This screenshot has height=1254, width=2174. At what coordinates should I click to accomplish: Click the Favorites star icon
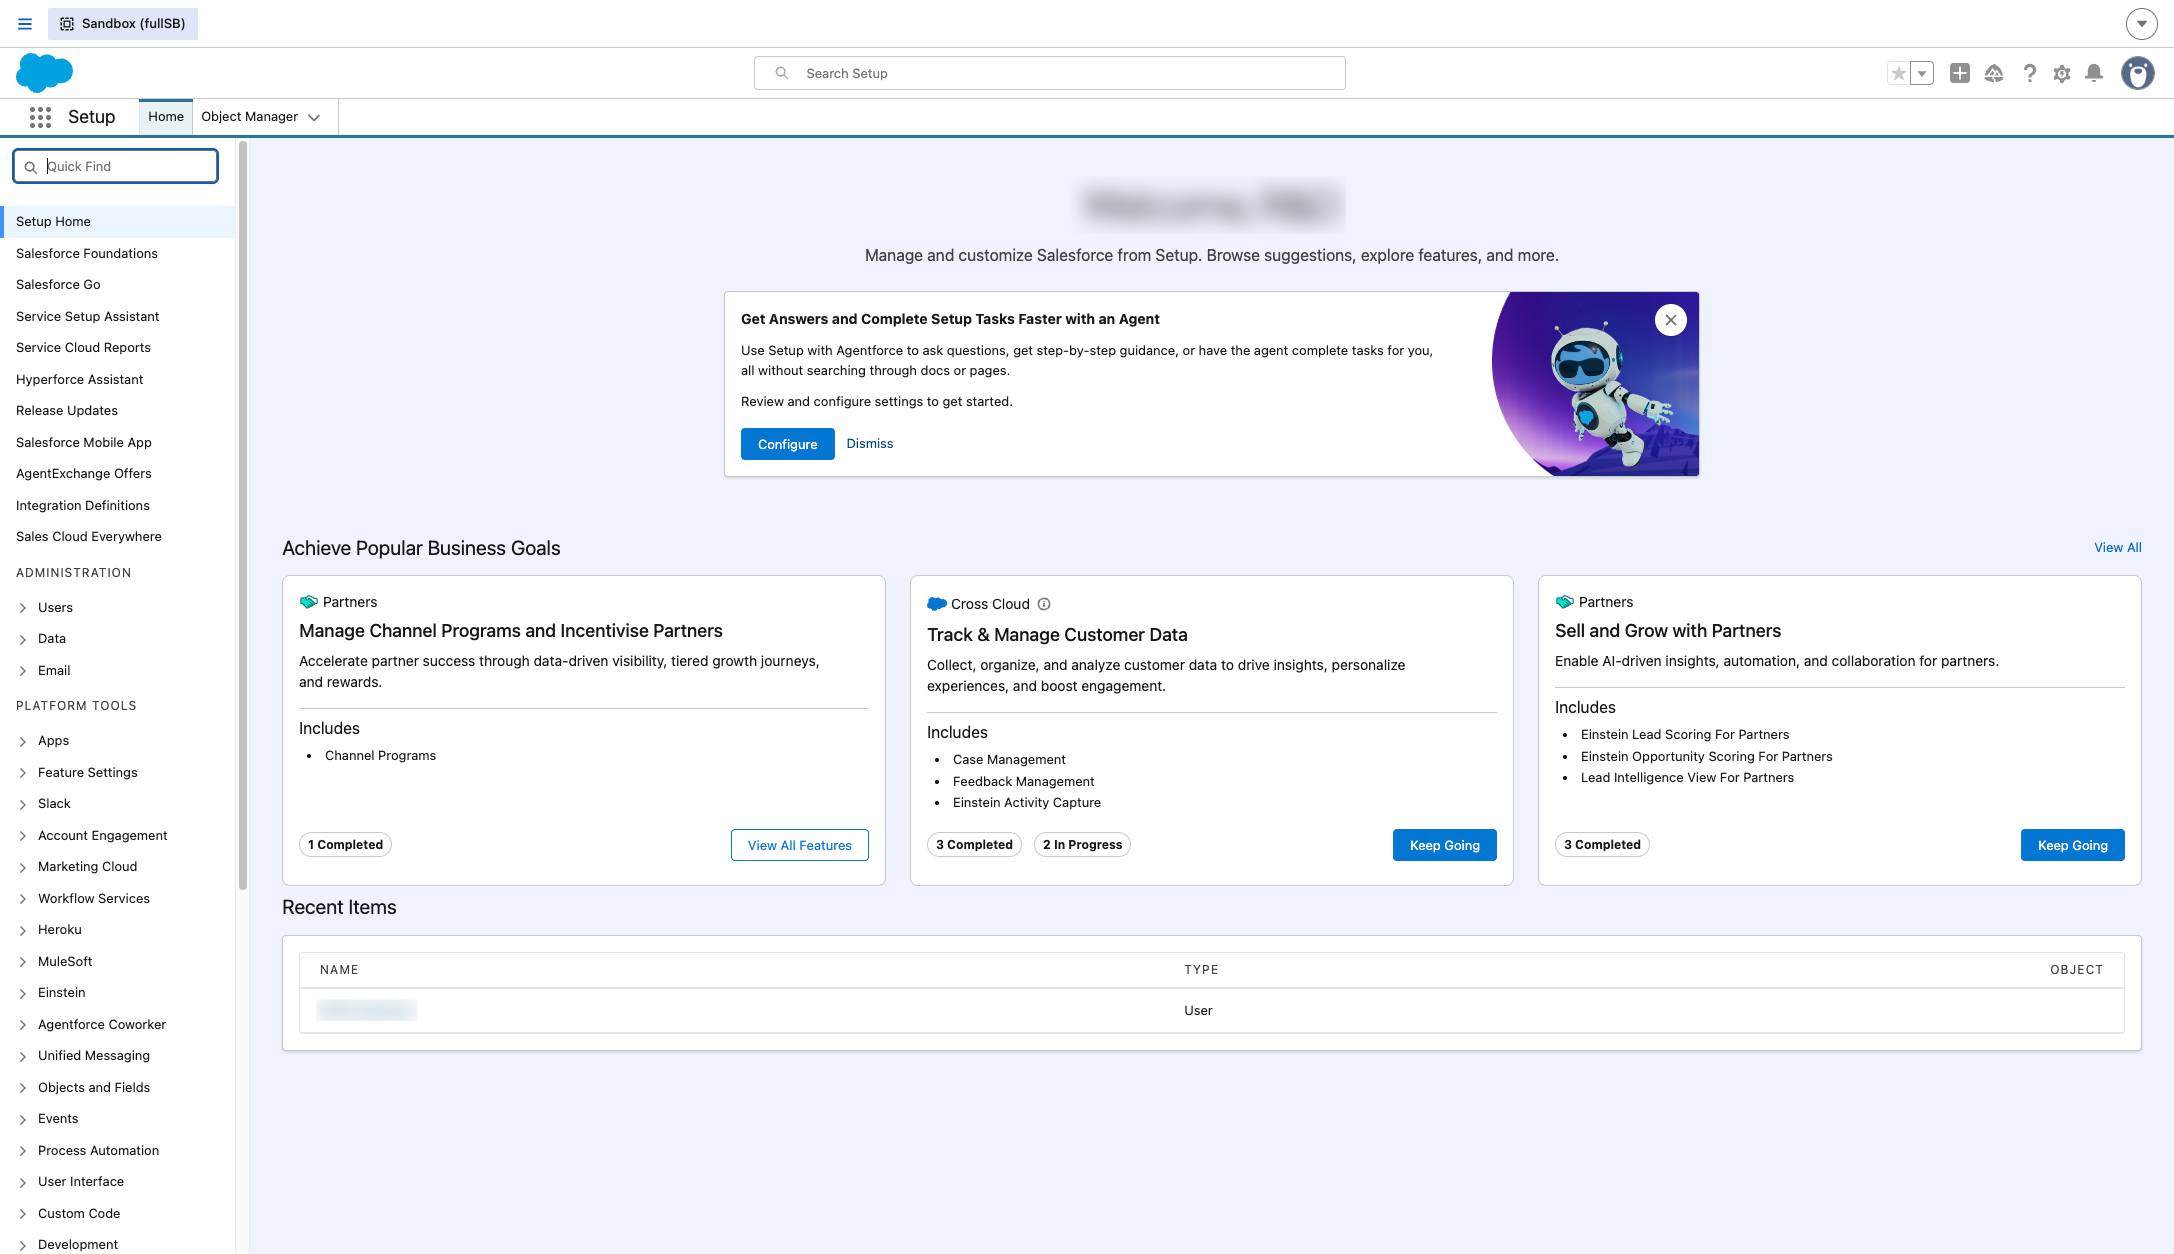[1898, 73]
